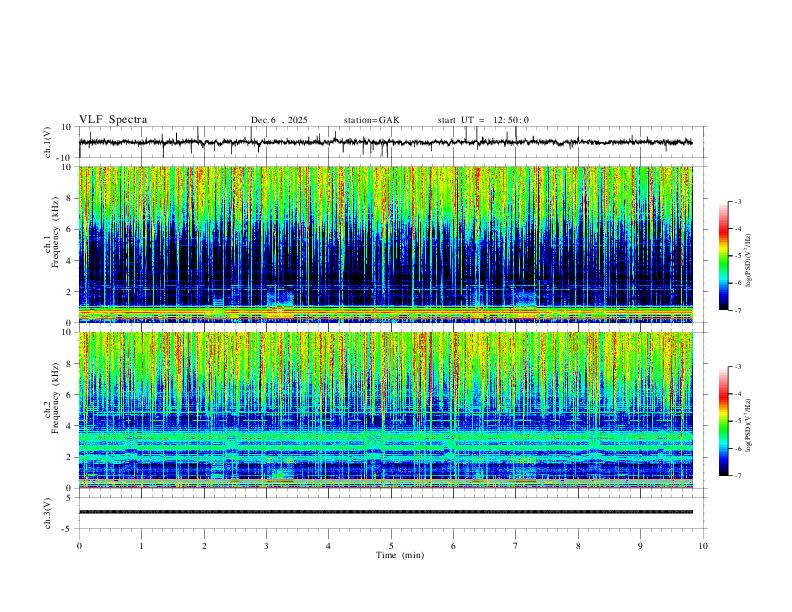This screenshot has width=792, height=612.
Task: Click the 'station=GAK' label
Action: pyautogui.click(x=371, y=120)
